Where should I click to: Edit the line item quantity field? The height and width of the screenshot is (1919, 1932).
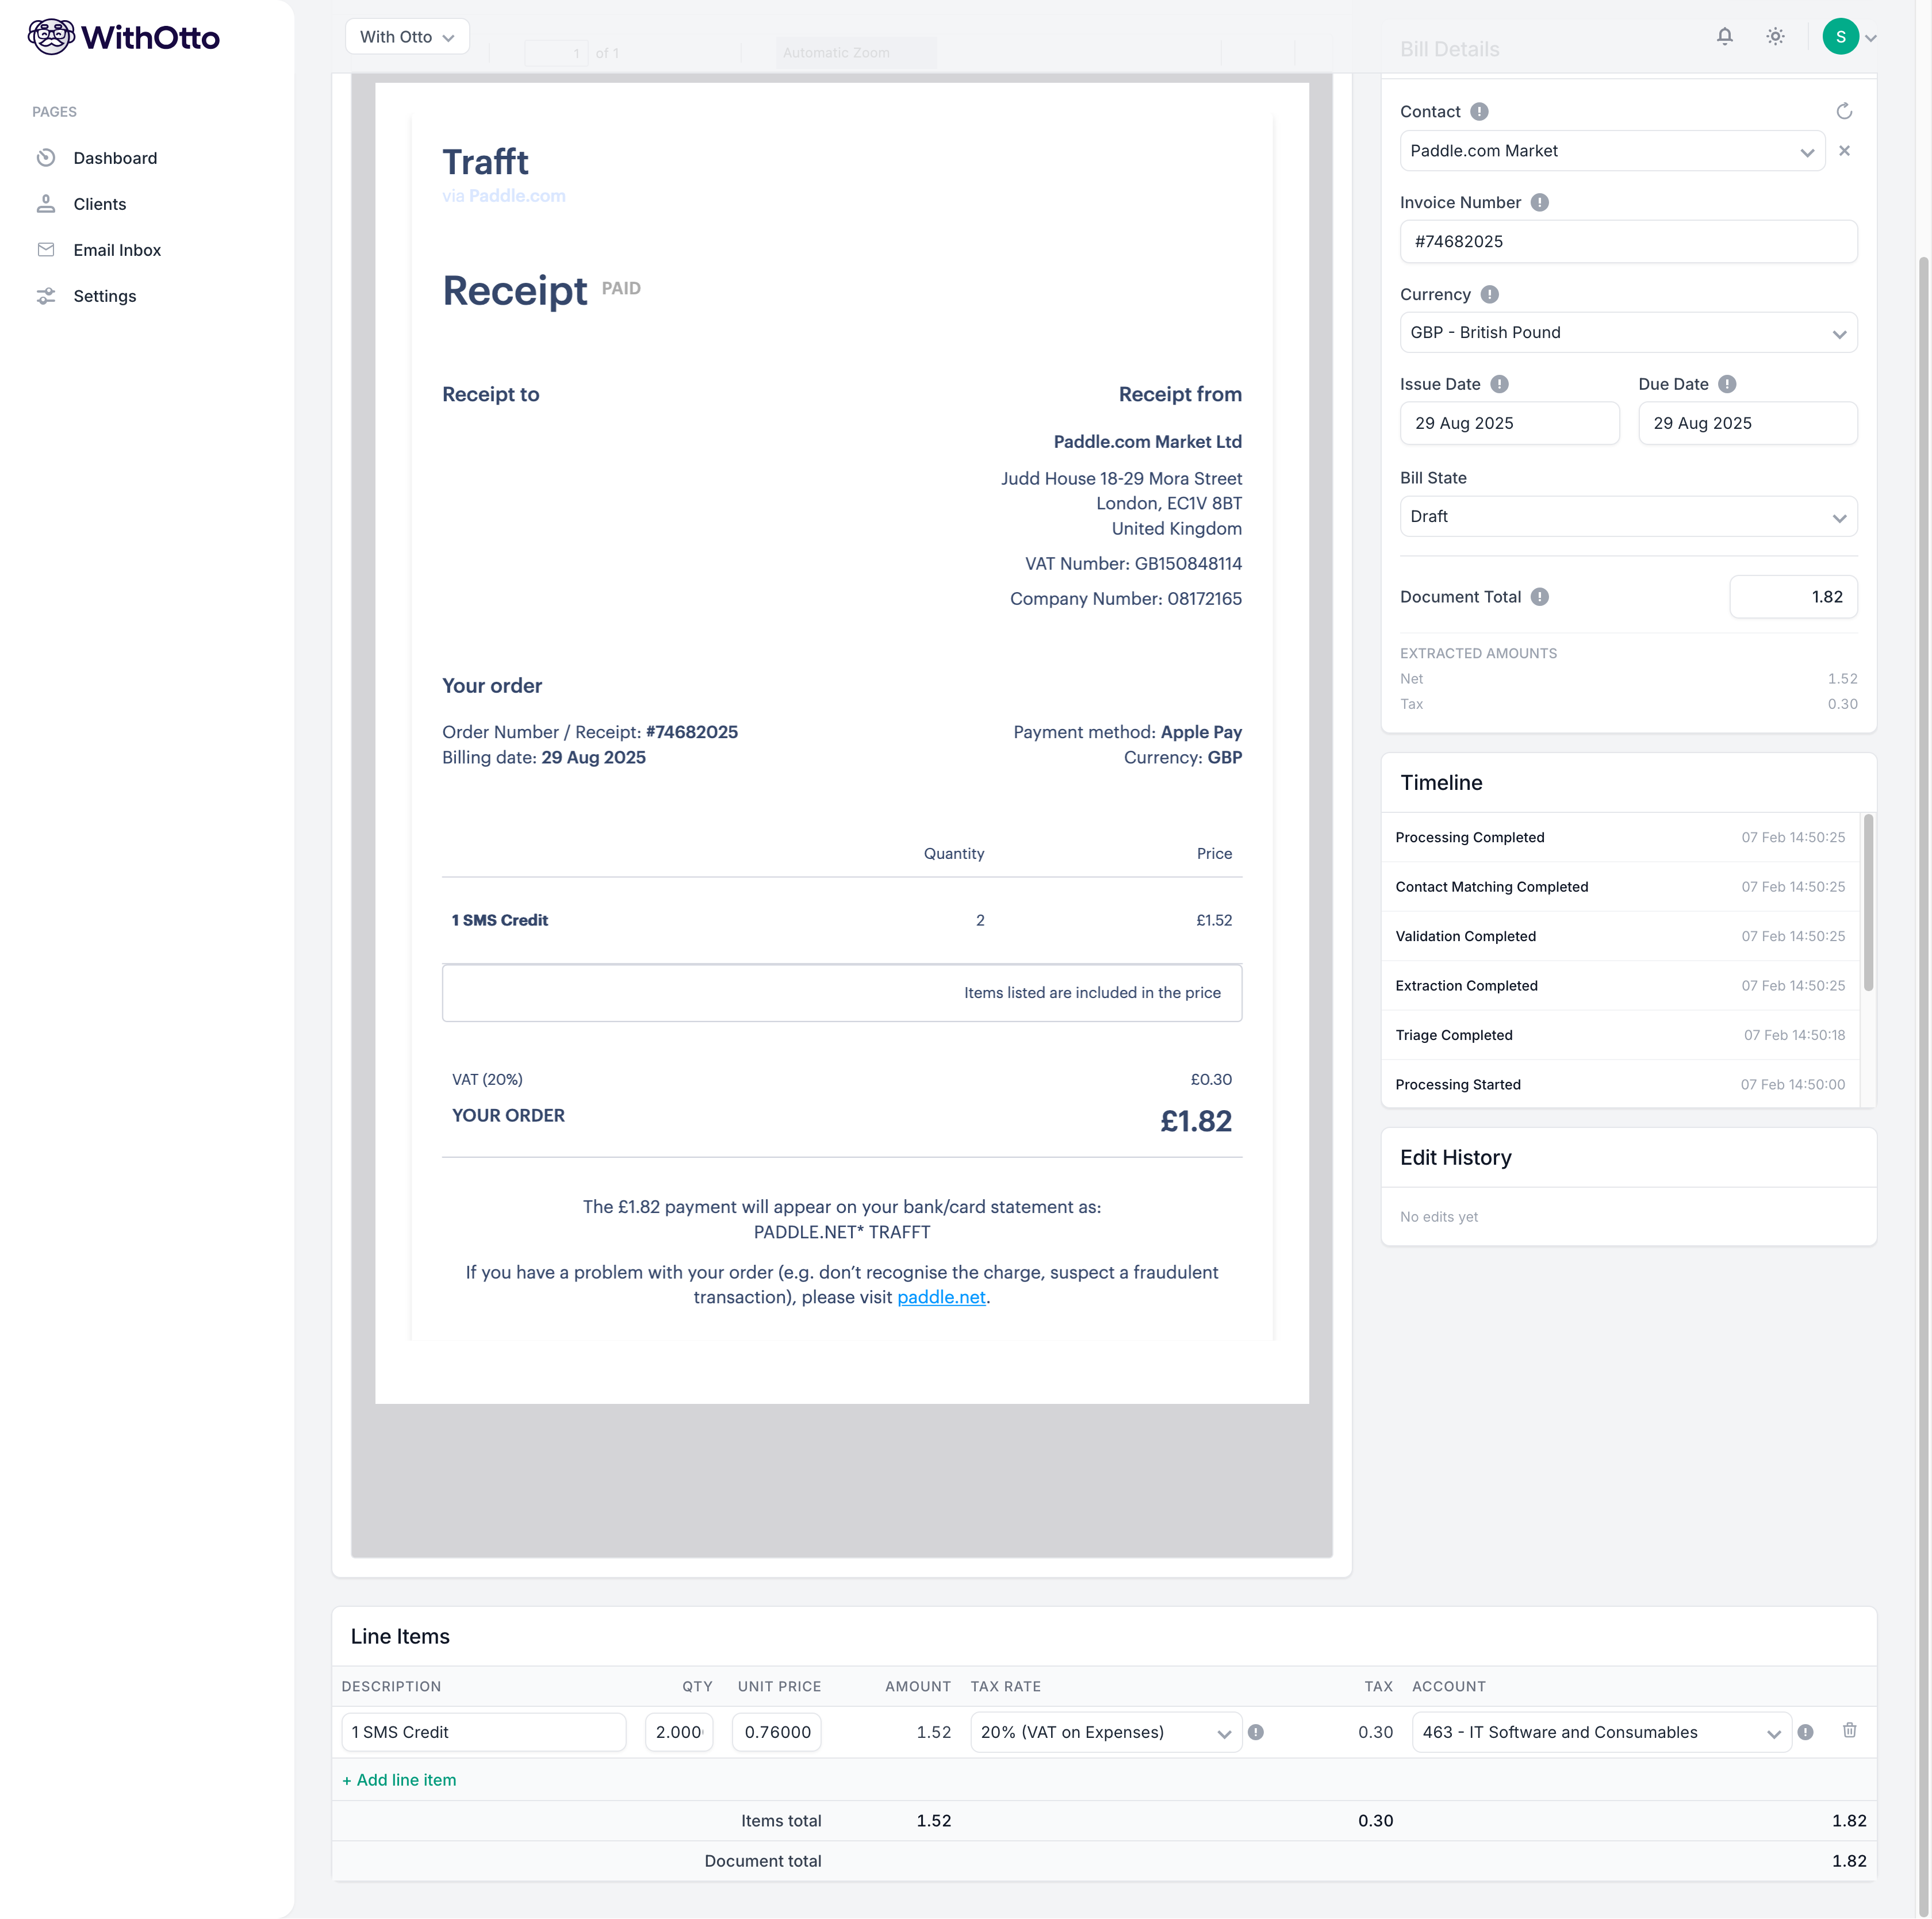click(x=679, y=1732)
